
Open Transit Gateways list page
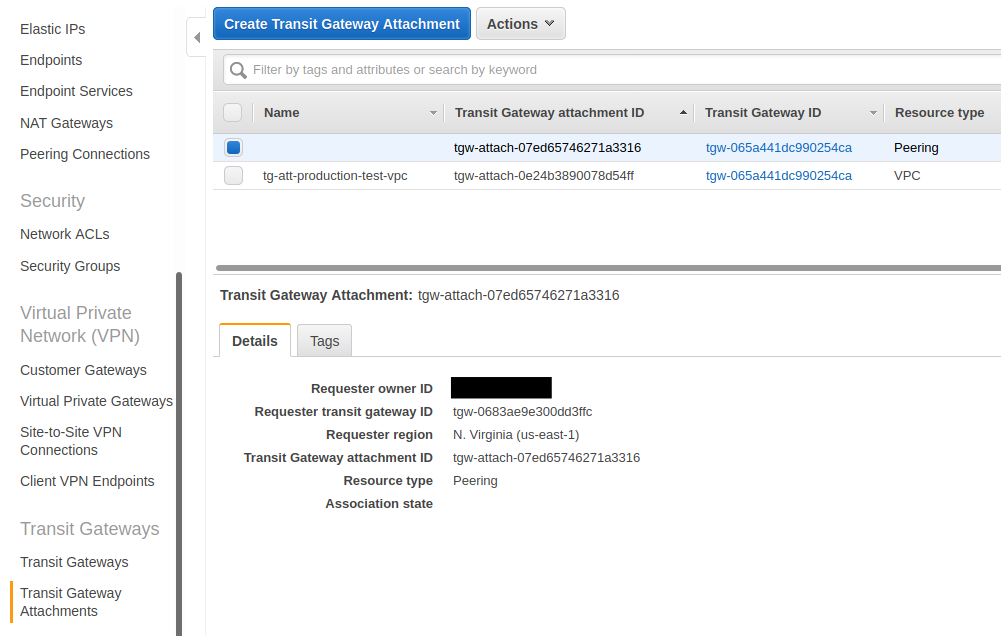coord(74,562)
